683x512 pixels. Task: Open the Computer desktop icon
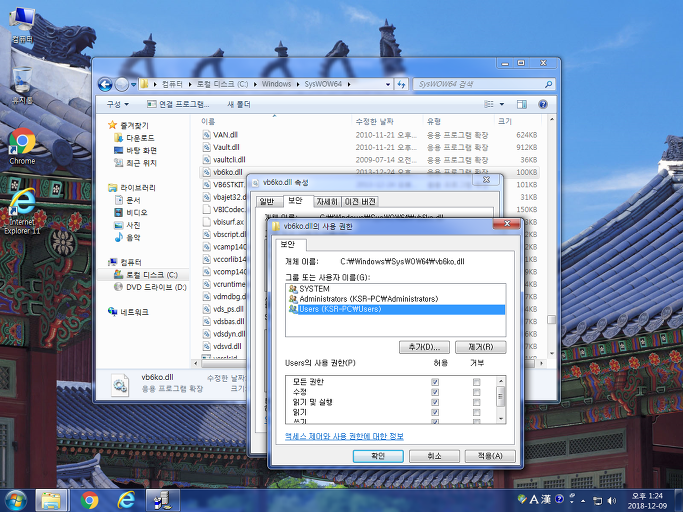(22, 25)
